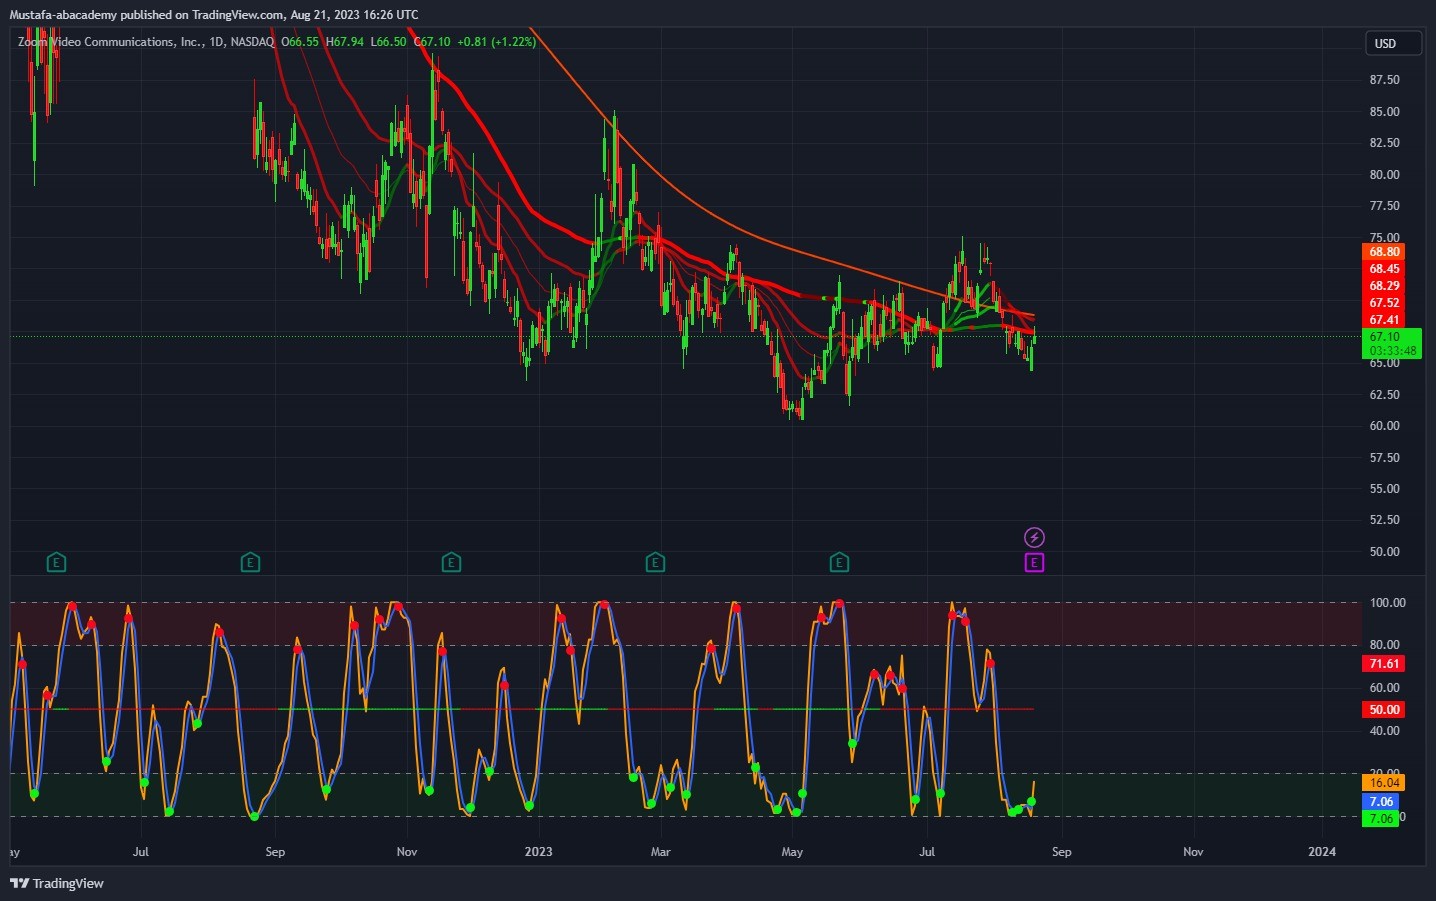Click the leftmost earnings E marker
The width and height of the screenshot is (1436, 901).
pyautogui.click(x=56, y=563)
